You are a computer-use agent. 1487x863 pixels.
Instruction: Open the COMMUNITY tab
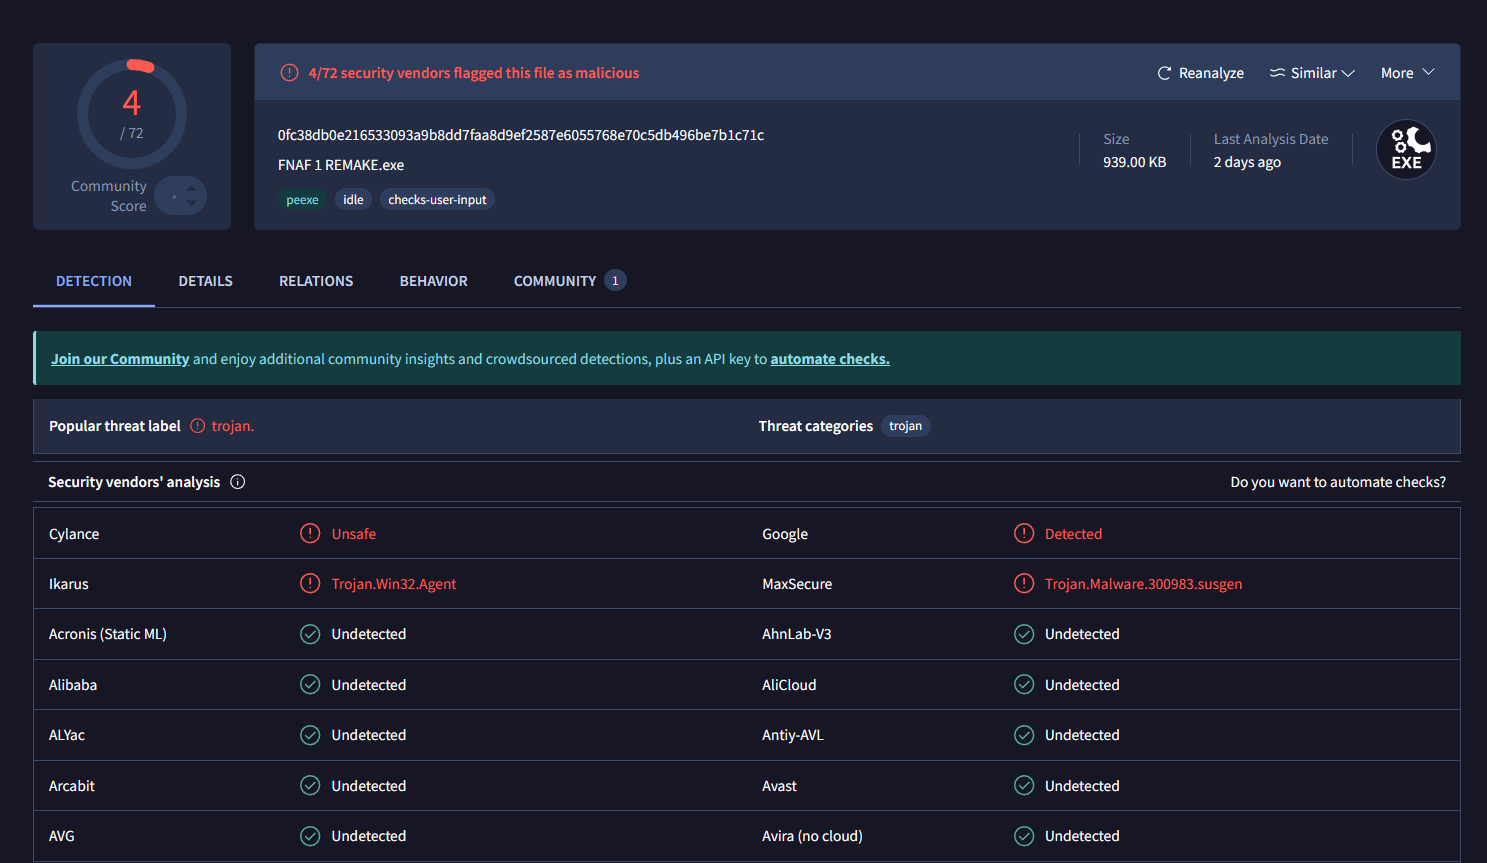570,281
